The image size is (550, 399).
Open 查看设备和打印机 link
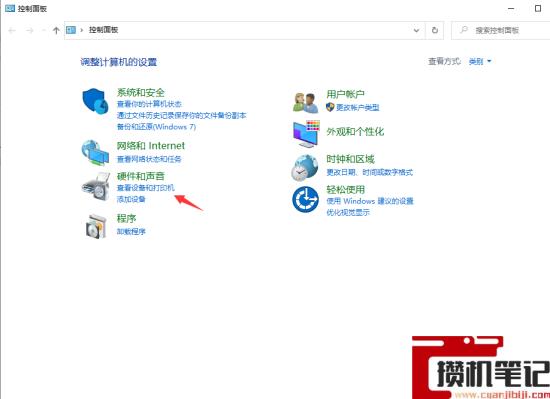(146, 188)
